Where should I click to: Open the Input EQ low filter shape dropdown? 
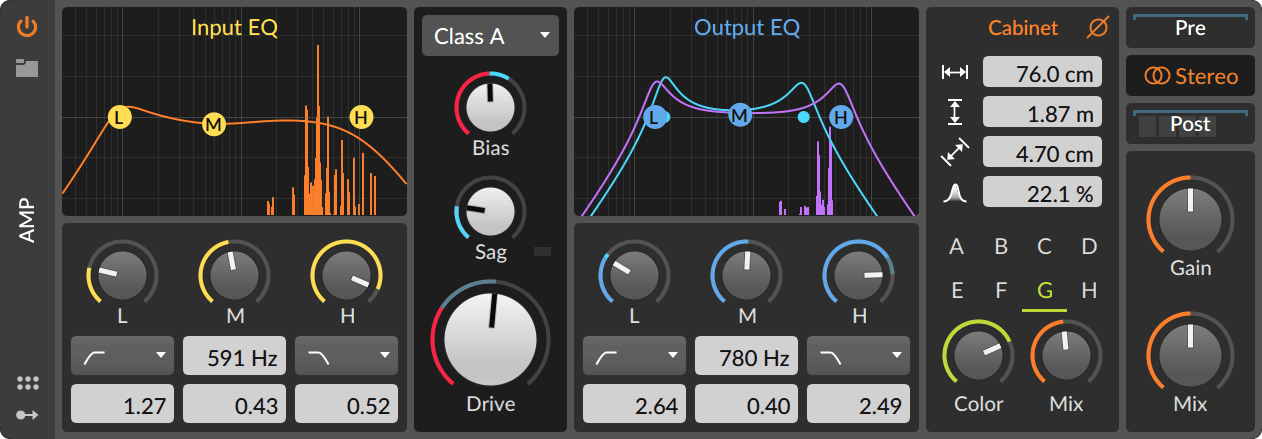123,355
